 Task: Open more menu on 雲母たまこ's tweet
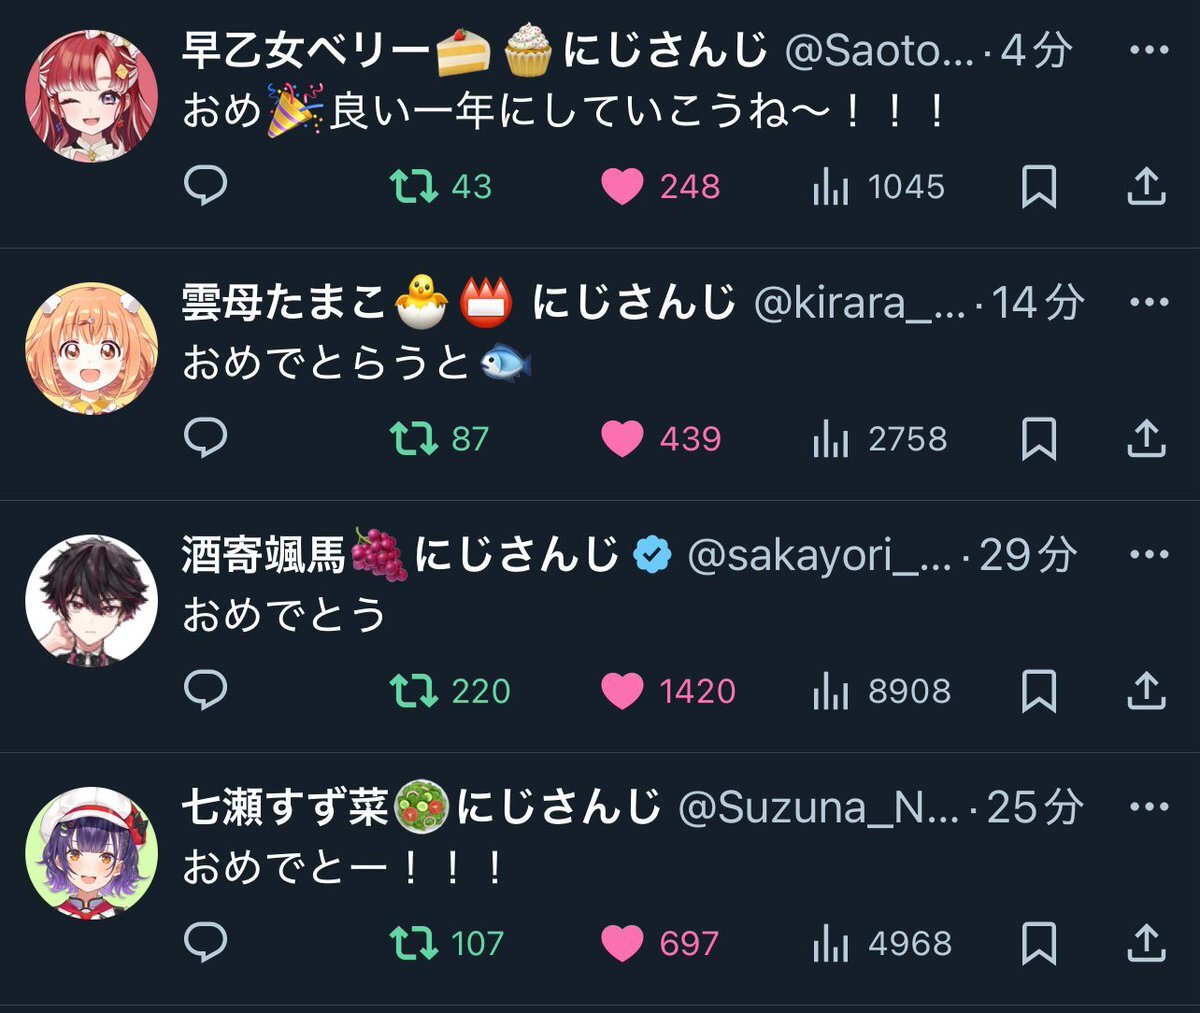(x=1148, y=302)
